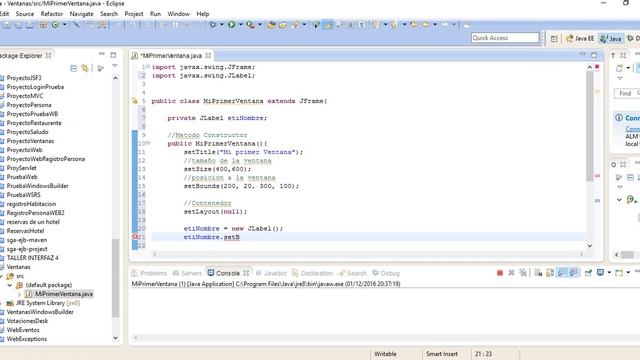Select ProyectoVentanas in Package Explorer
This screenshot has height=360, width=640.
(x=30, y=141)
